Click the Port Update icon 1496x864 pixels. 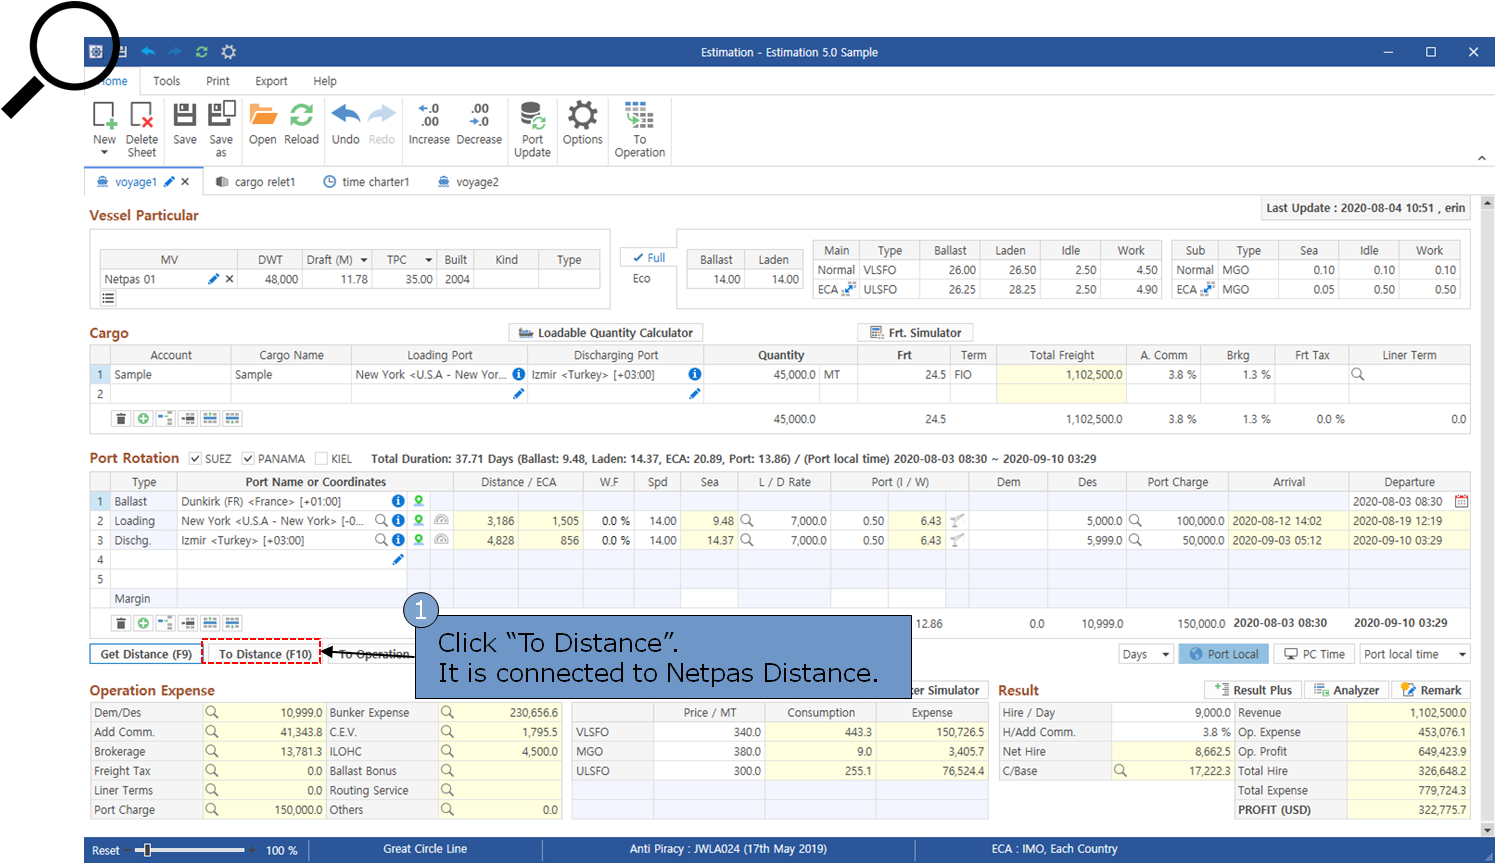tap(532, 115)
